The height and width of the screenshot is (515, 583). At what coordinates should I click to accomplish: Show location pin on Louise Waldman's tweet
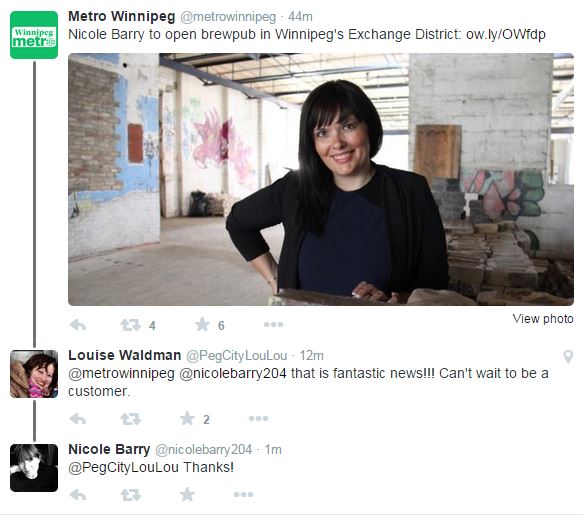[x=568, y=356]
